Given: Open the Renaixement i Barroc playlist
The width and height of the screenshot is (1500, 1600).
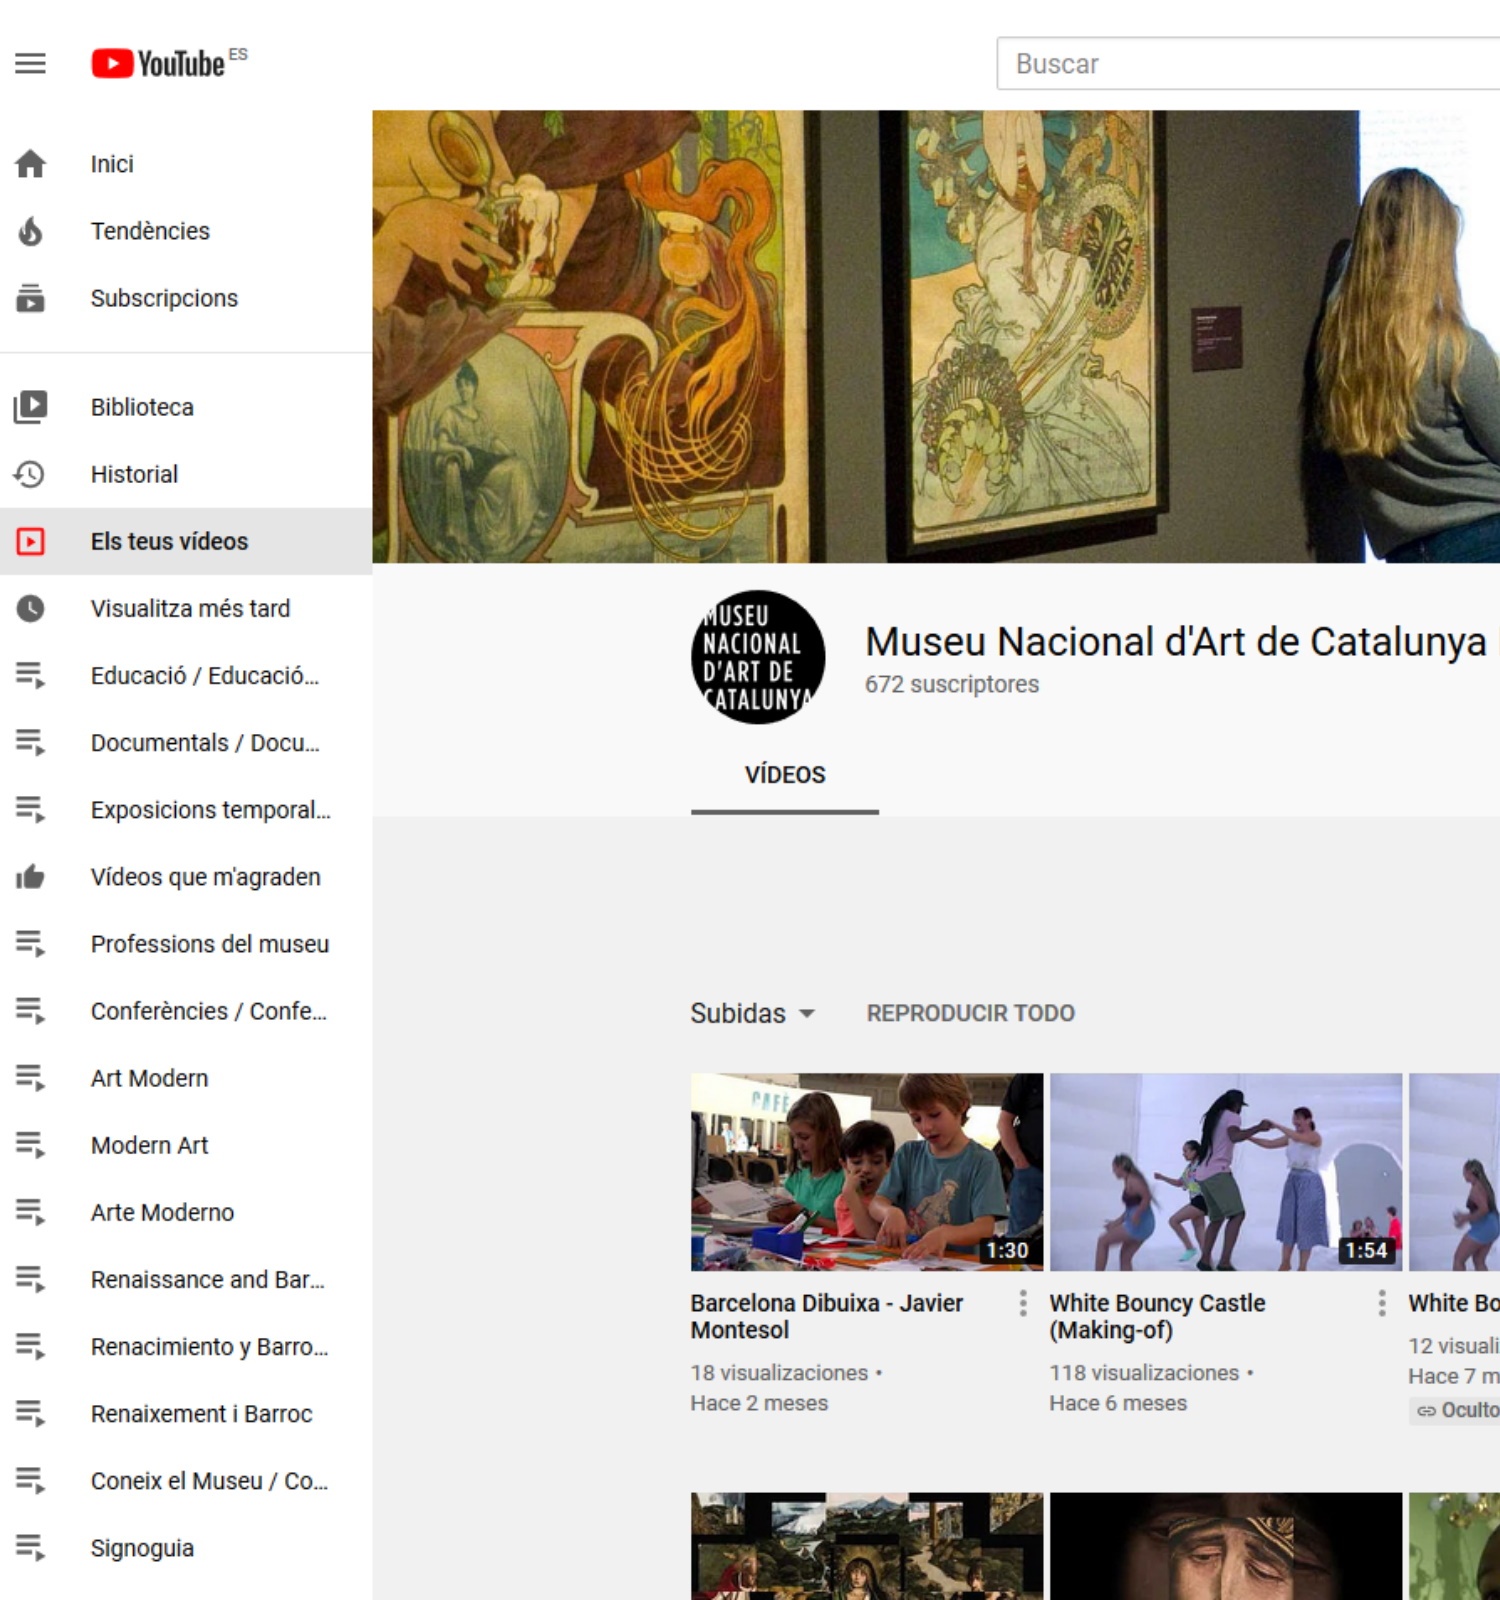Looking at the screenshot, I should (186, 1414).
